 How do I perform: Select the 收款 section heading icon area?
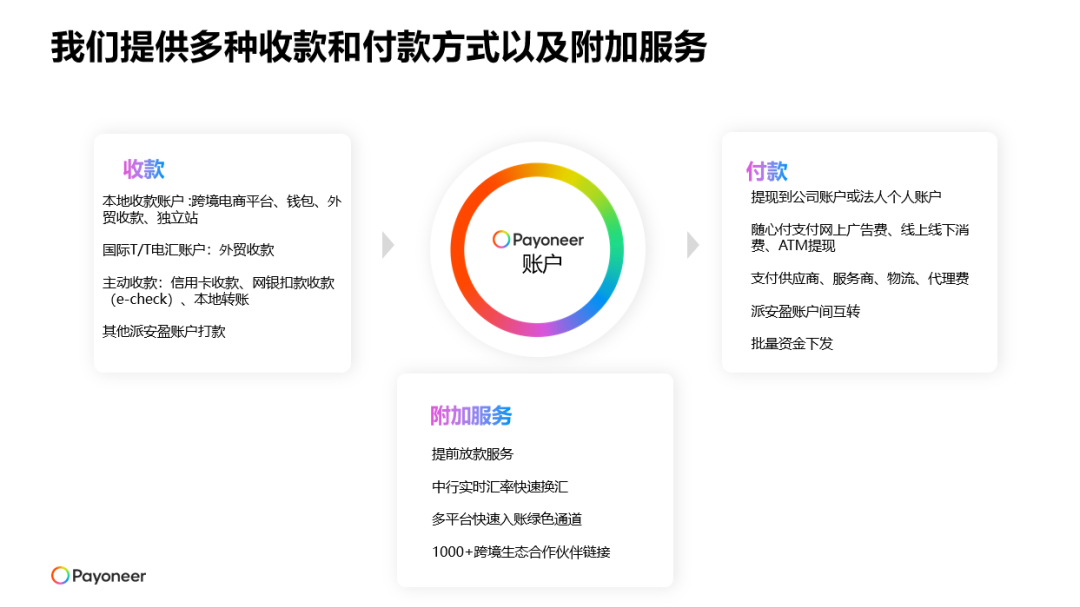(145, 169)
